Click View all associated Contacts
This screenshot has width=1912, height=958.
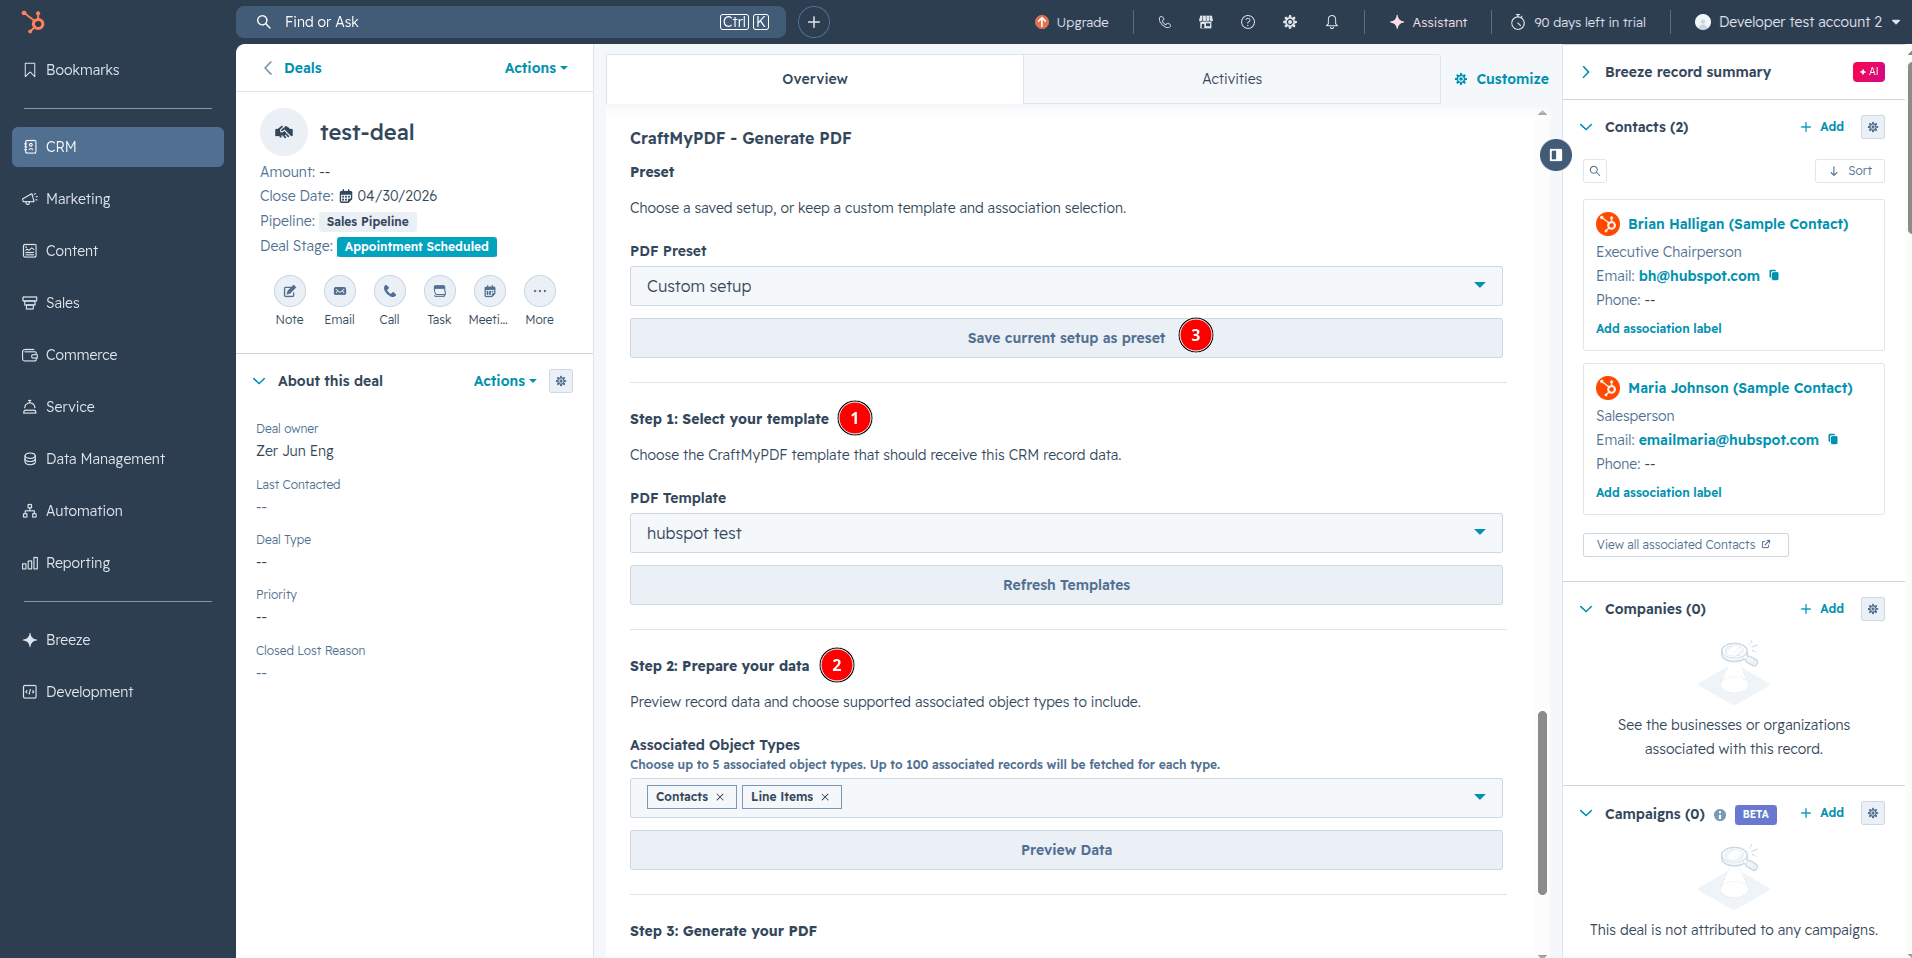(1685, 545)
